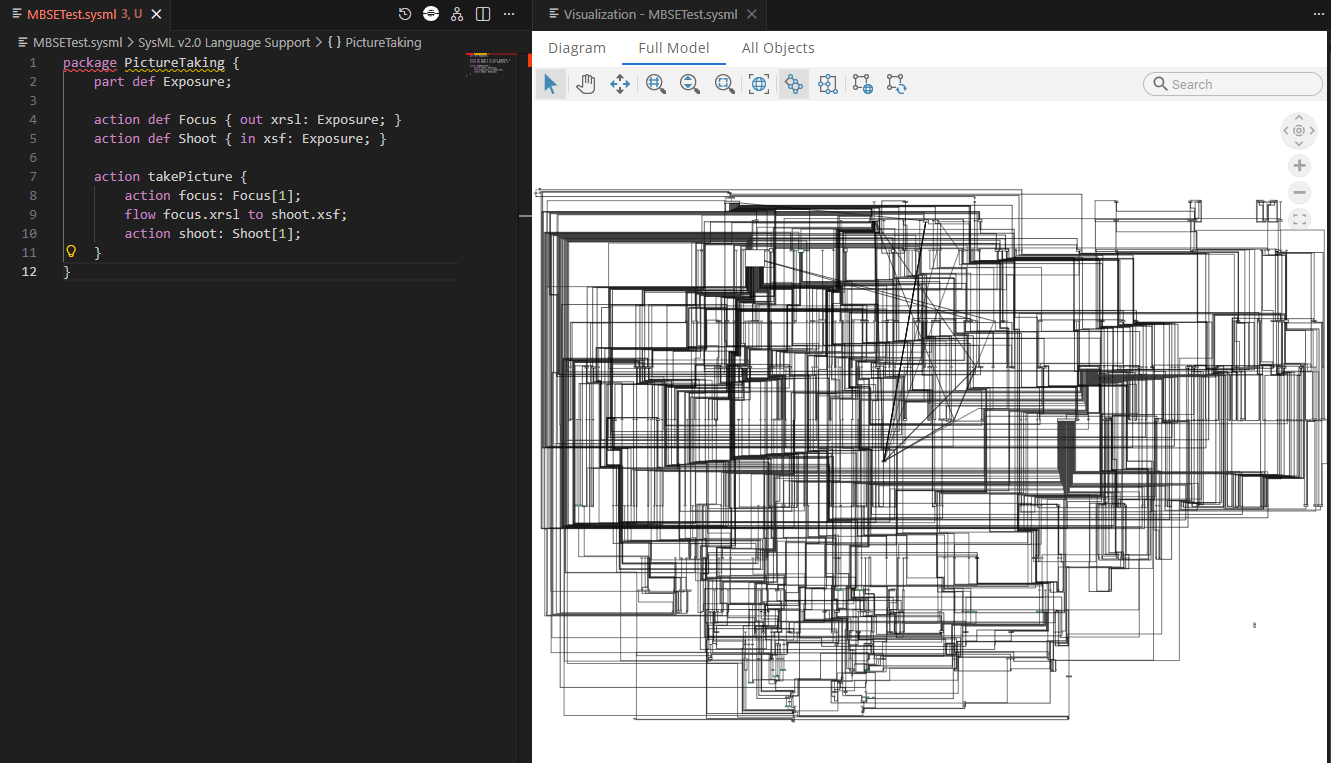The height and width of the screenshot is (763, 1331).
Task: Choose the grid magnifier zoom tool
Action: [656, 85]
